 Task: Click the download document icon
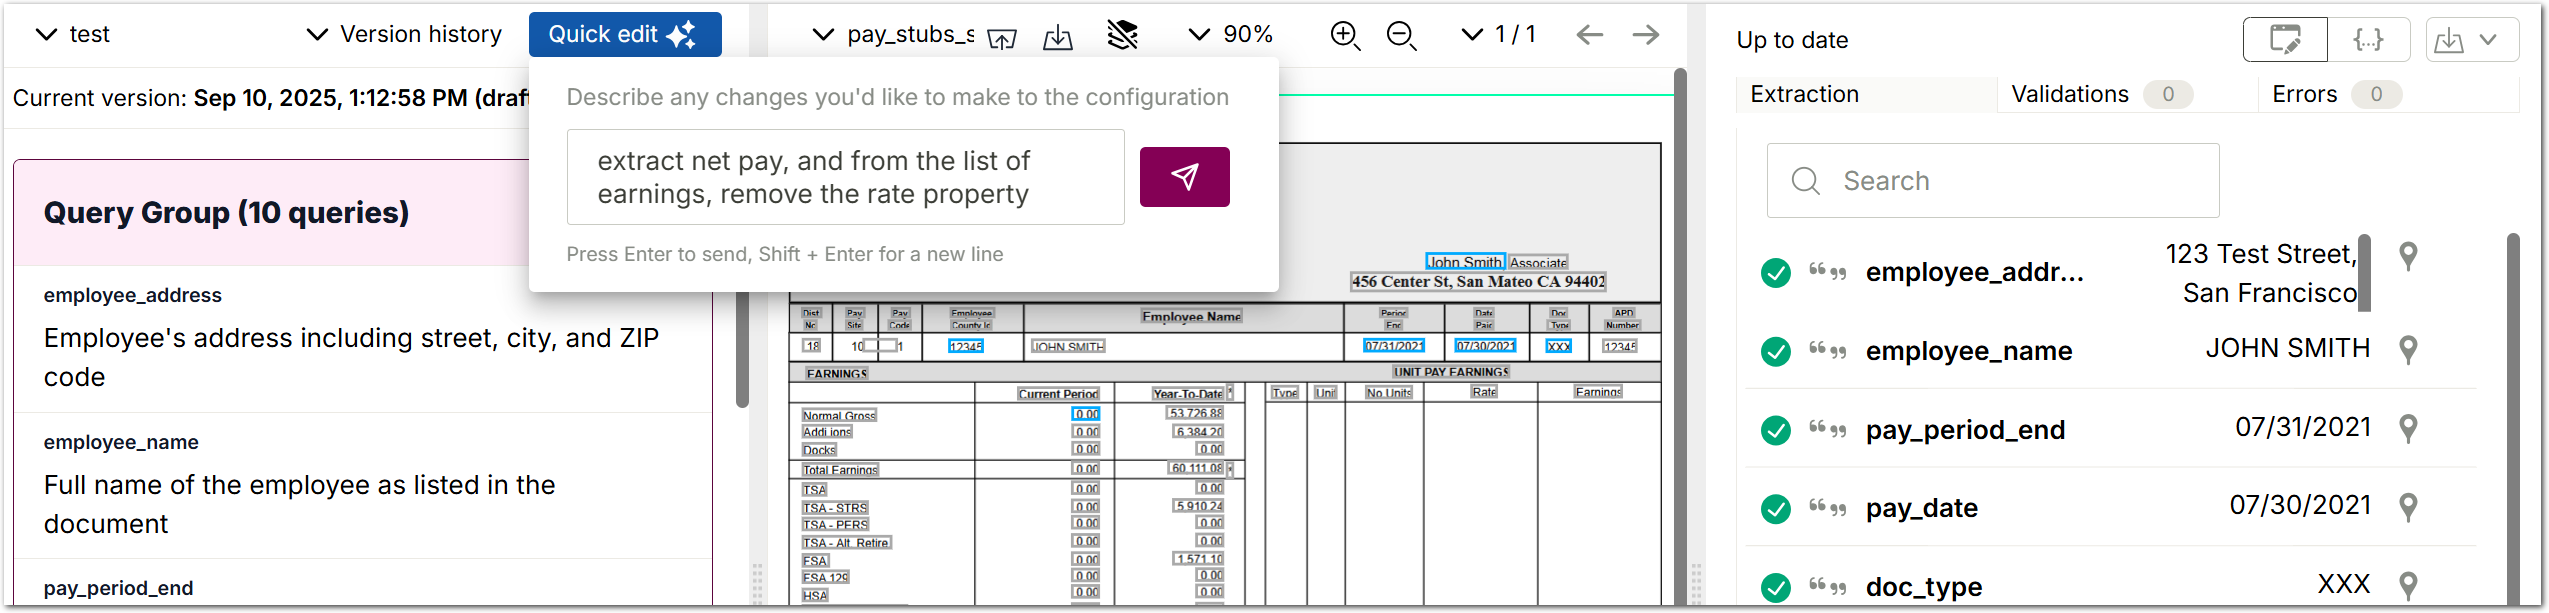coord(1057,37)
